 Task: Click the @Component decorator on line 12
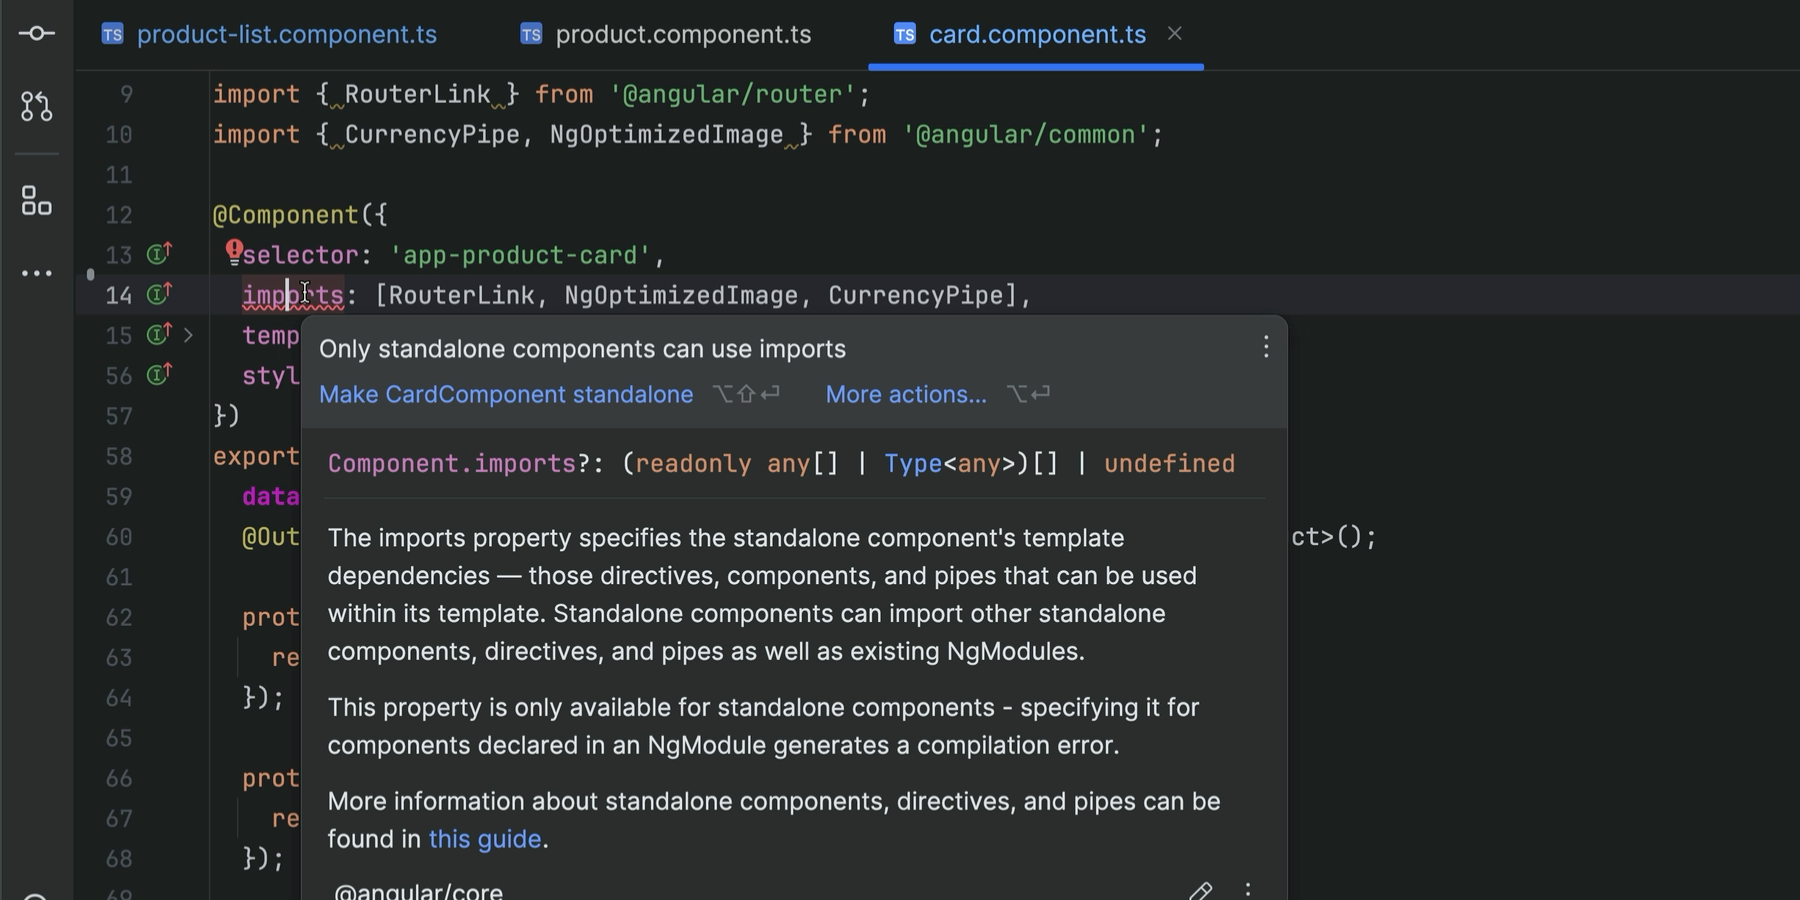click(x=286, y=215)
